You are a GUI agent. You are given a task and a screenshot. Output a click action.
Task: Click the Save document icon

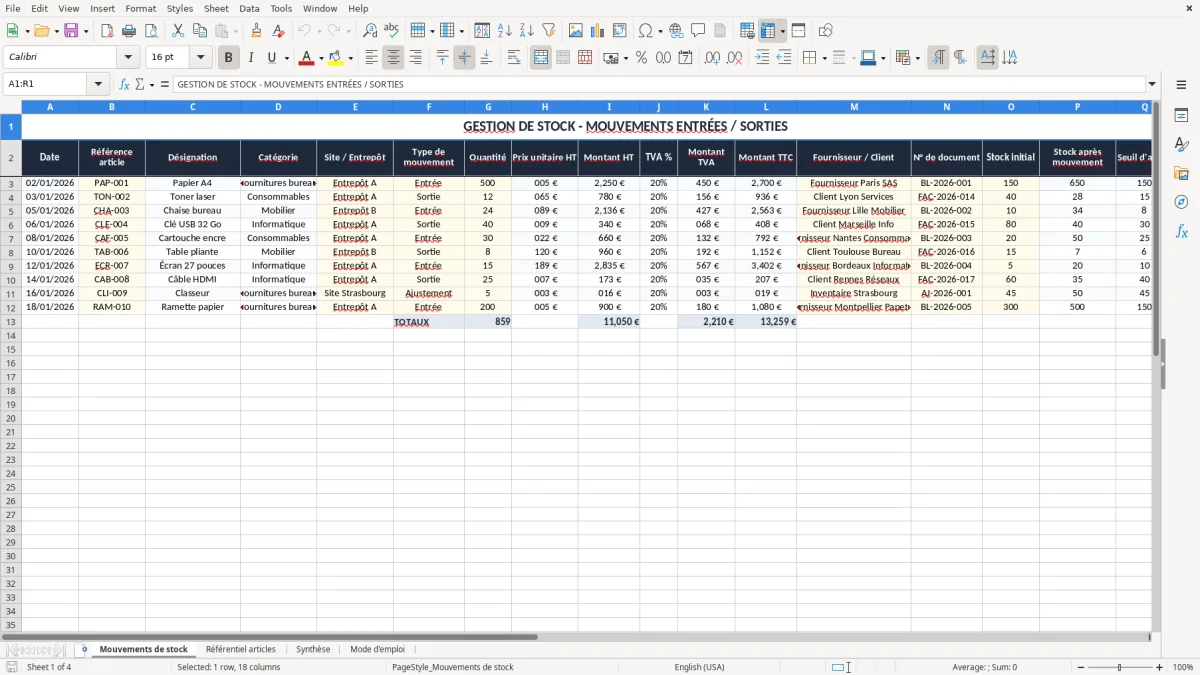pyautogui.click(x=71, y=31)
